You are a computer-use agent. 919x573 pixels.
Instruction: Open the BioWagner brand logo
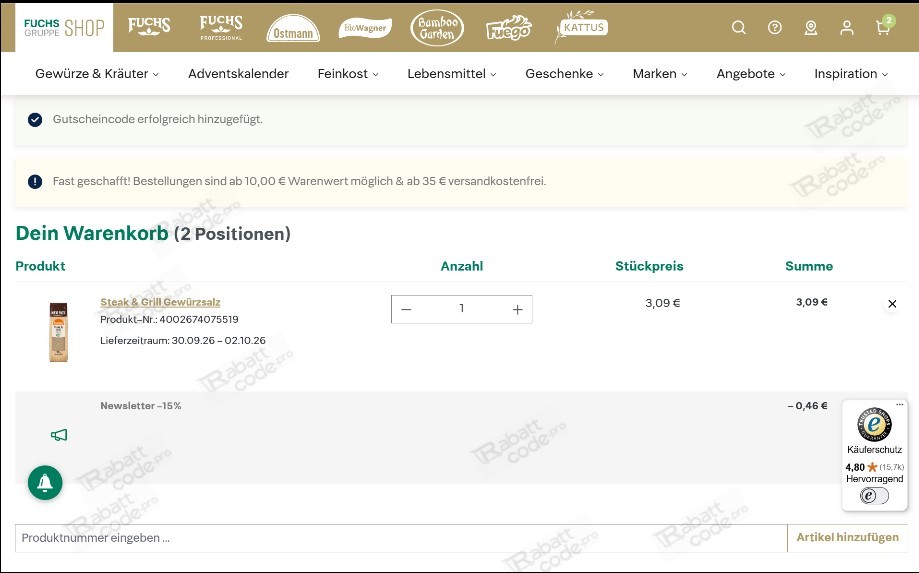click(x=365, y=28)
